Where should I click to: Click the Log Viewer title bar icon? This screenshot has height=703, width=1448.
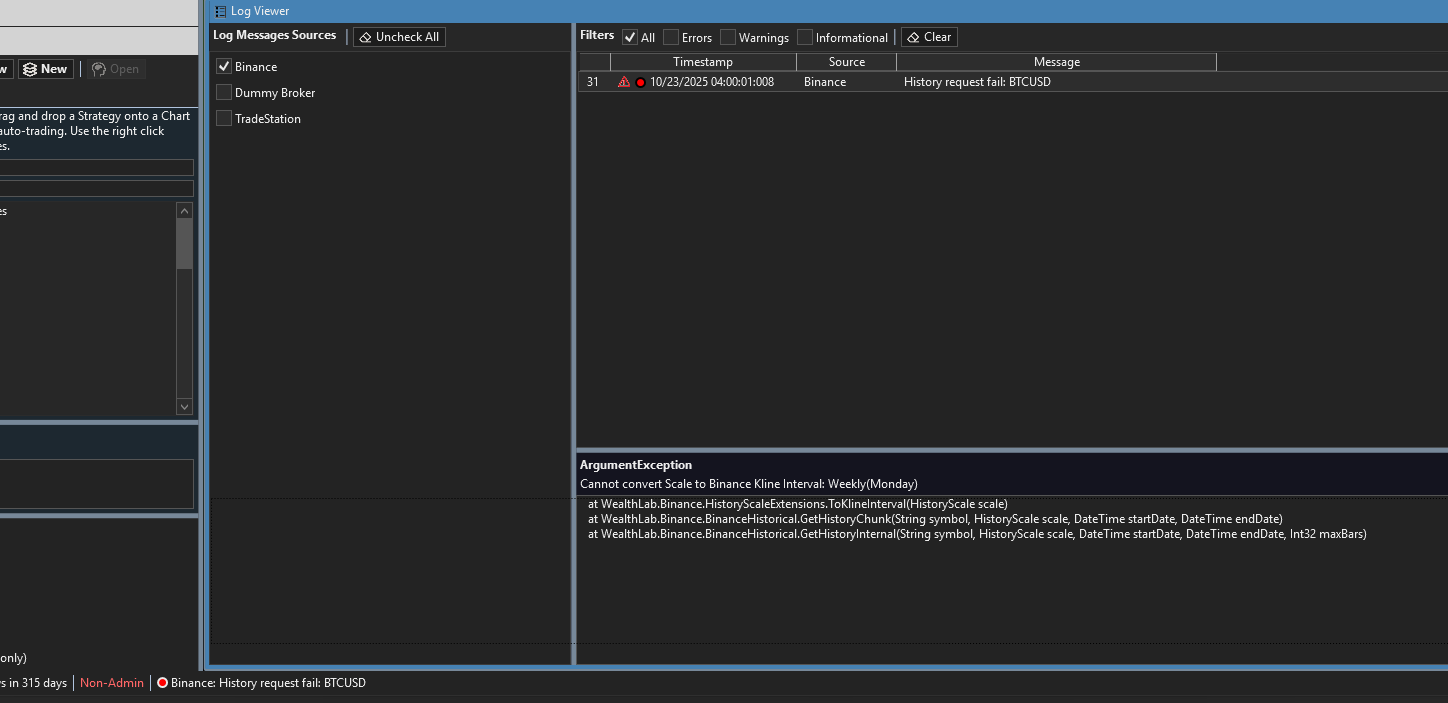tap(220, 11)
